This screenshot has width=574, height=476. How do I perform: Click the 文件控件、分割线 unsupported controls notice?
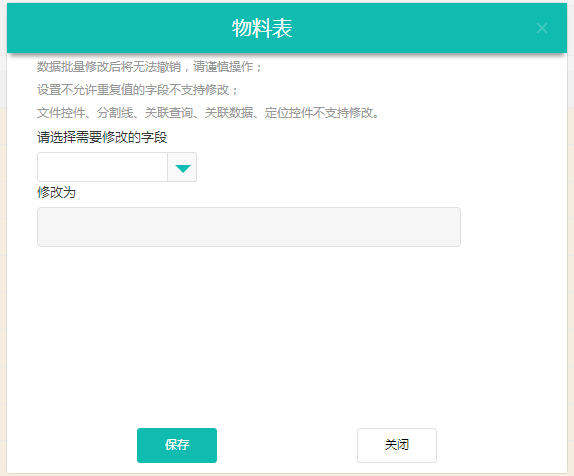pos(208,113)
